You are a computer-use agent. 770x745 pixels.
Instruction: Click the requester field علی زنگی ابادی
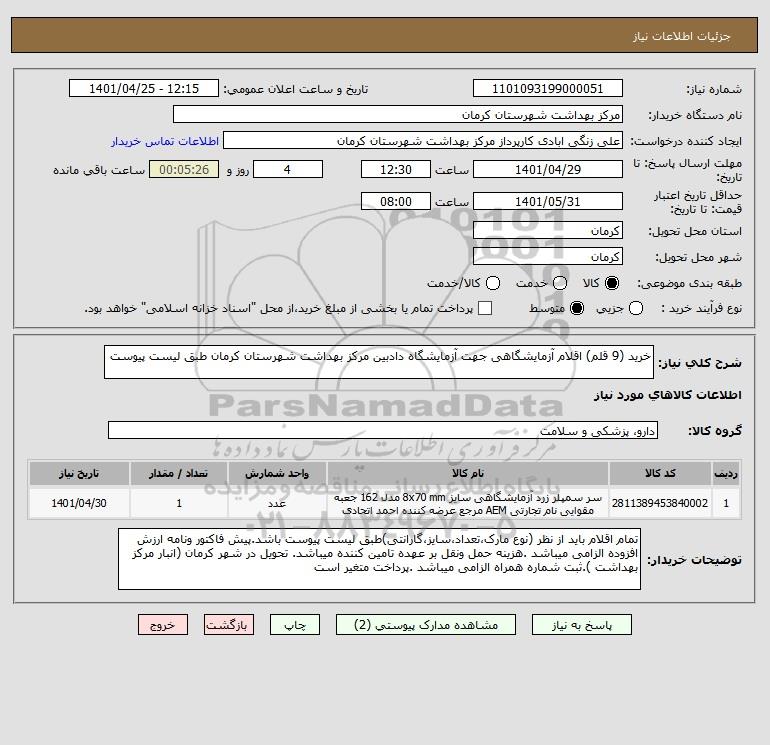[423, 140]
